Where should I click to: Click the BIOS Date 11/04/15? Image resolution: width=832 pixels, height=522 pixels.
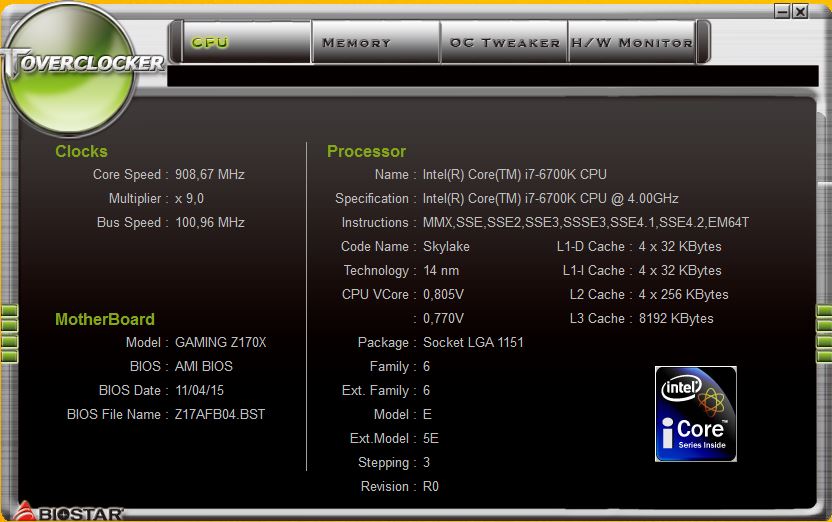[x=200, y=390]
